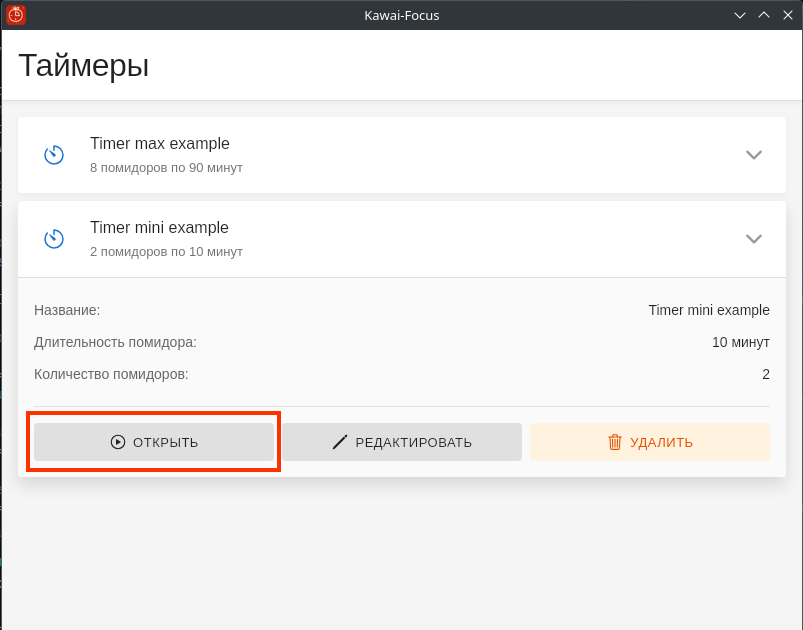The image size is (803, 630).
Task: Click the blue timer icon of Timer max example
Action: click(x=54, y=155)
